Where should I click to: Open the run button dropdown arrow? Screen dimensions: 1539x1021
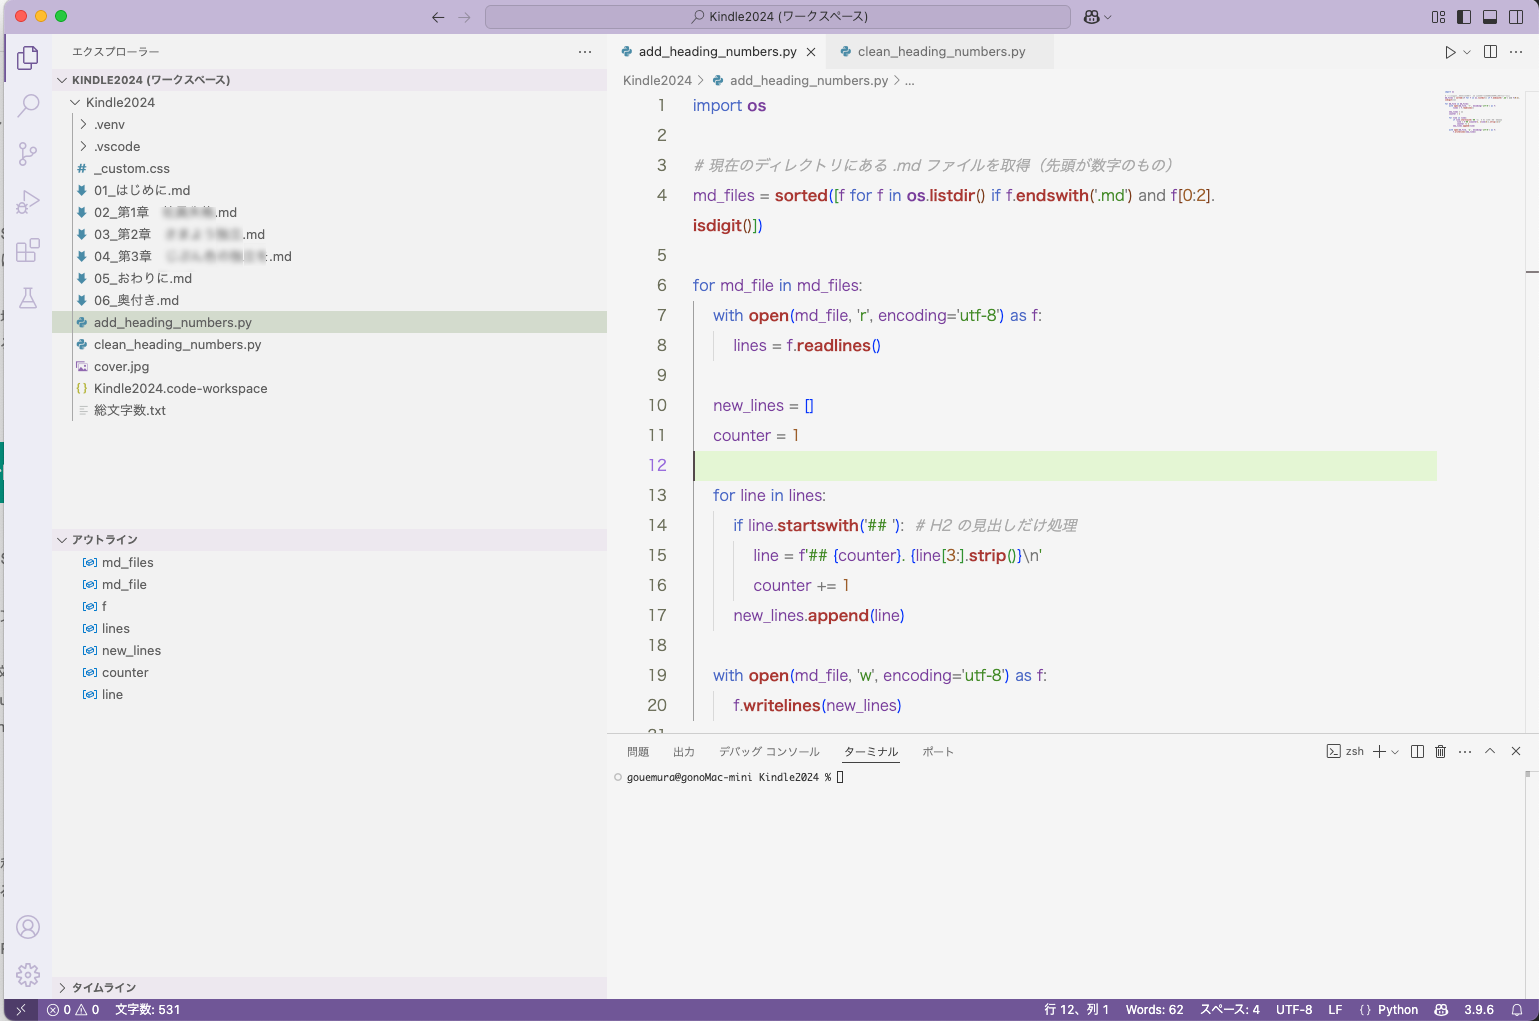pyautogui.click(x=1467, y=52)
